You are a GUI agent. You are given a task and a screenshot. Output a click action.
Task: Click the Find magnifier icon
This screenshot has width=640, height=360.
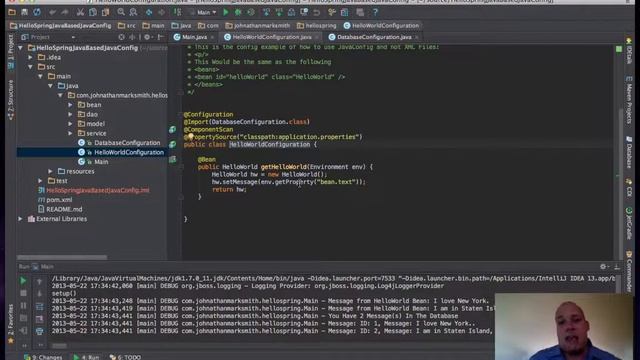(121, 12)
